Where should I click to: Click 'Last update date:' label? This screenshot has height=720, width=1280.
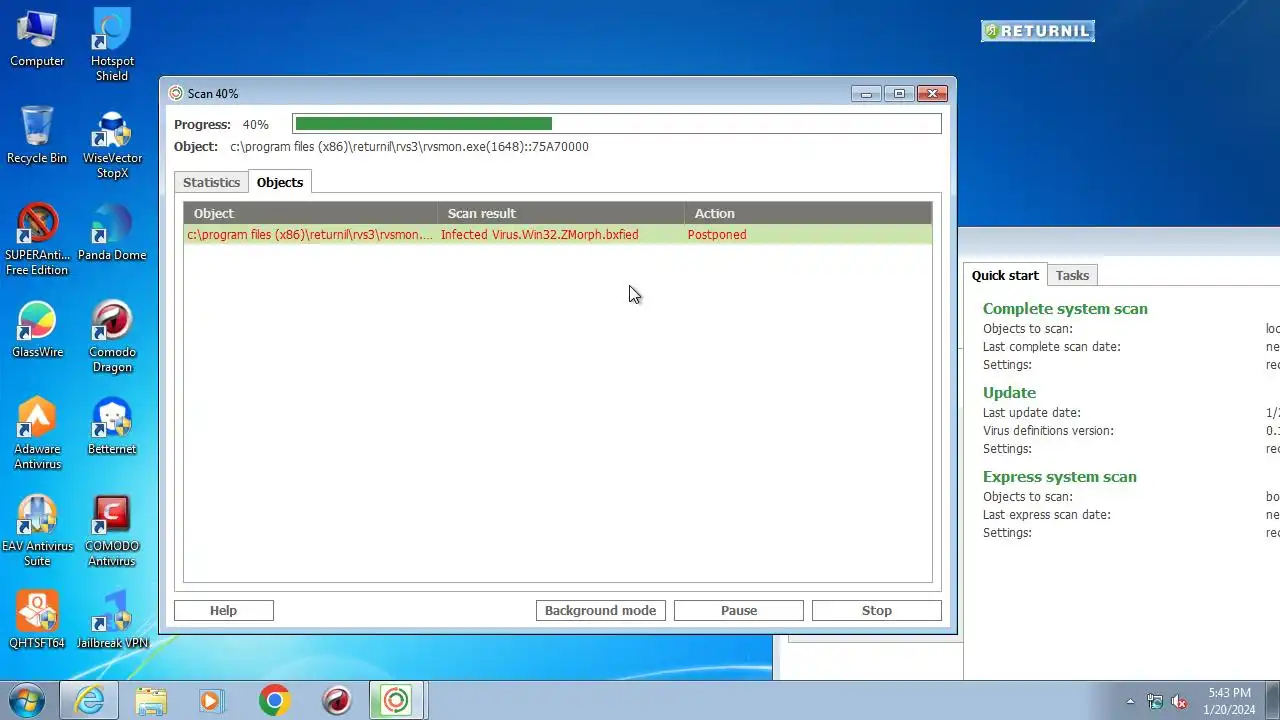(1031, 413)
